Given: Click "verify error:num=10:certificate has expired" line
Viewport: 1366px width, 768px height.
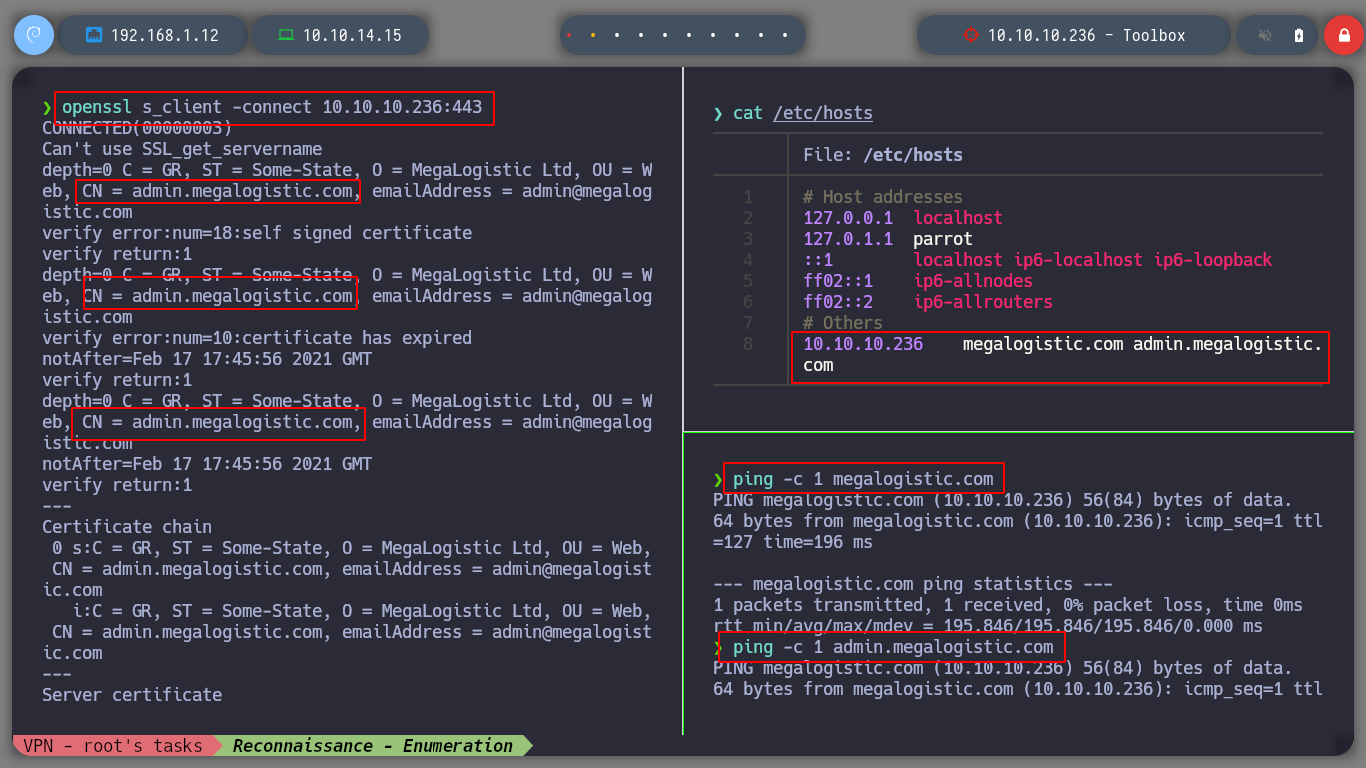Looking at the screenshot, I should point(257,338).
